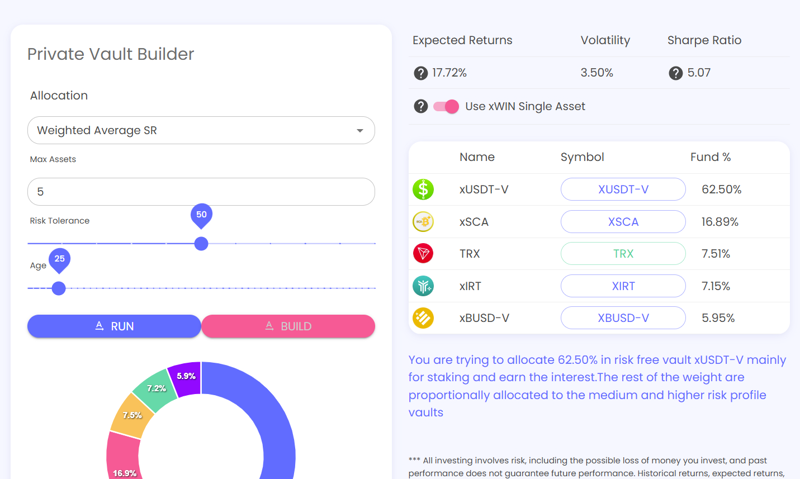Click the Max Assets input field

tap(200, 191)
